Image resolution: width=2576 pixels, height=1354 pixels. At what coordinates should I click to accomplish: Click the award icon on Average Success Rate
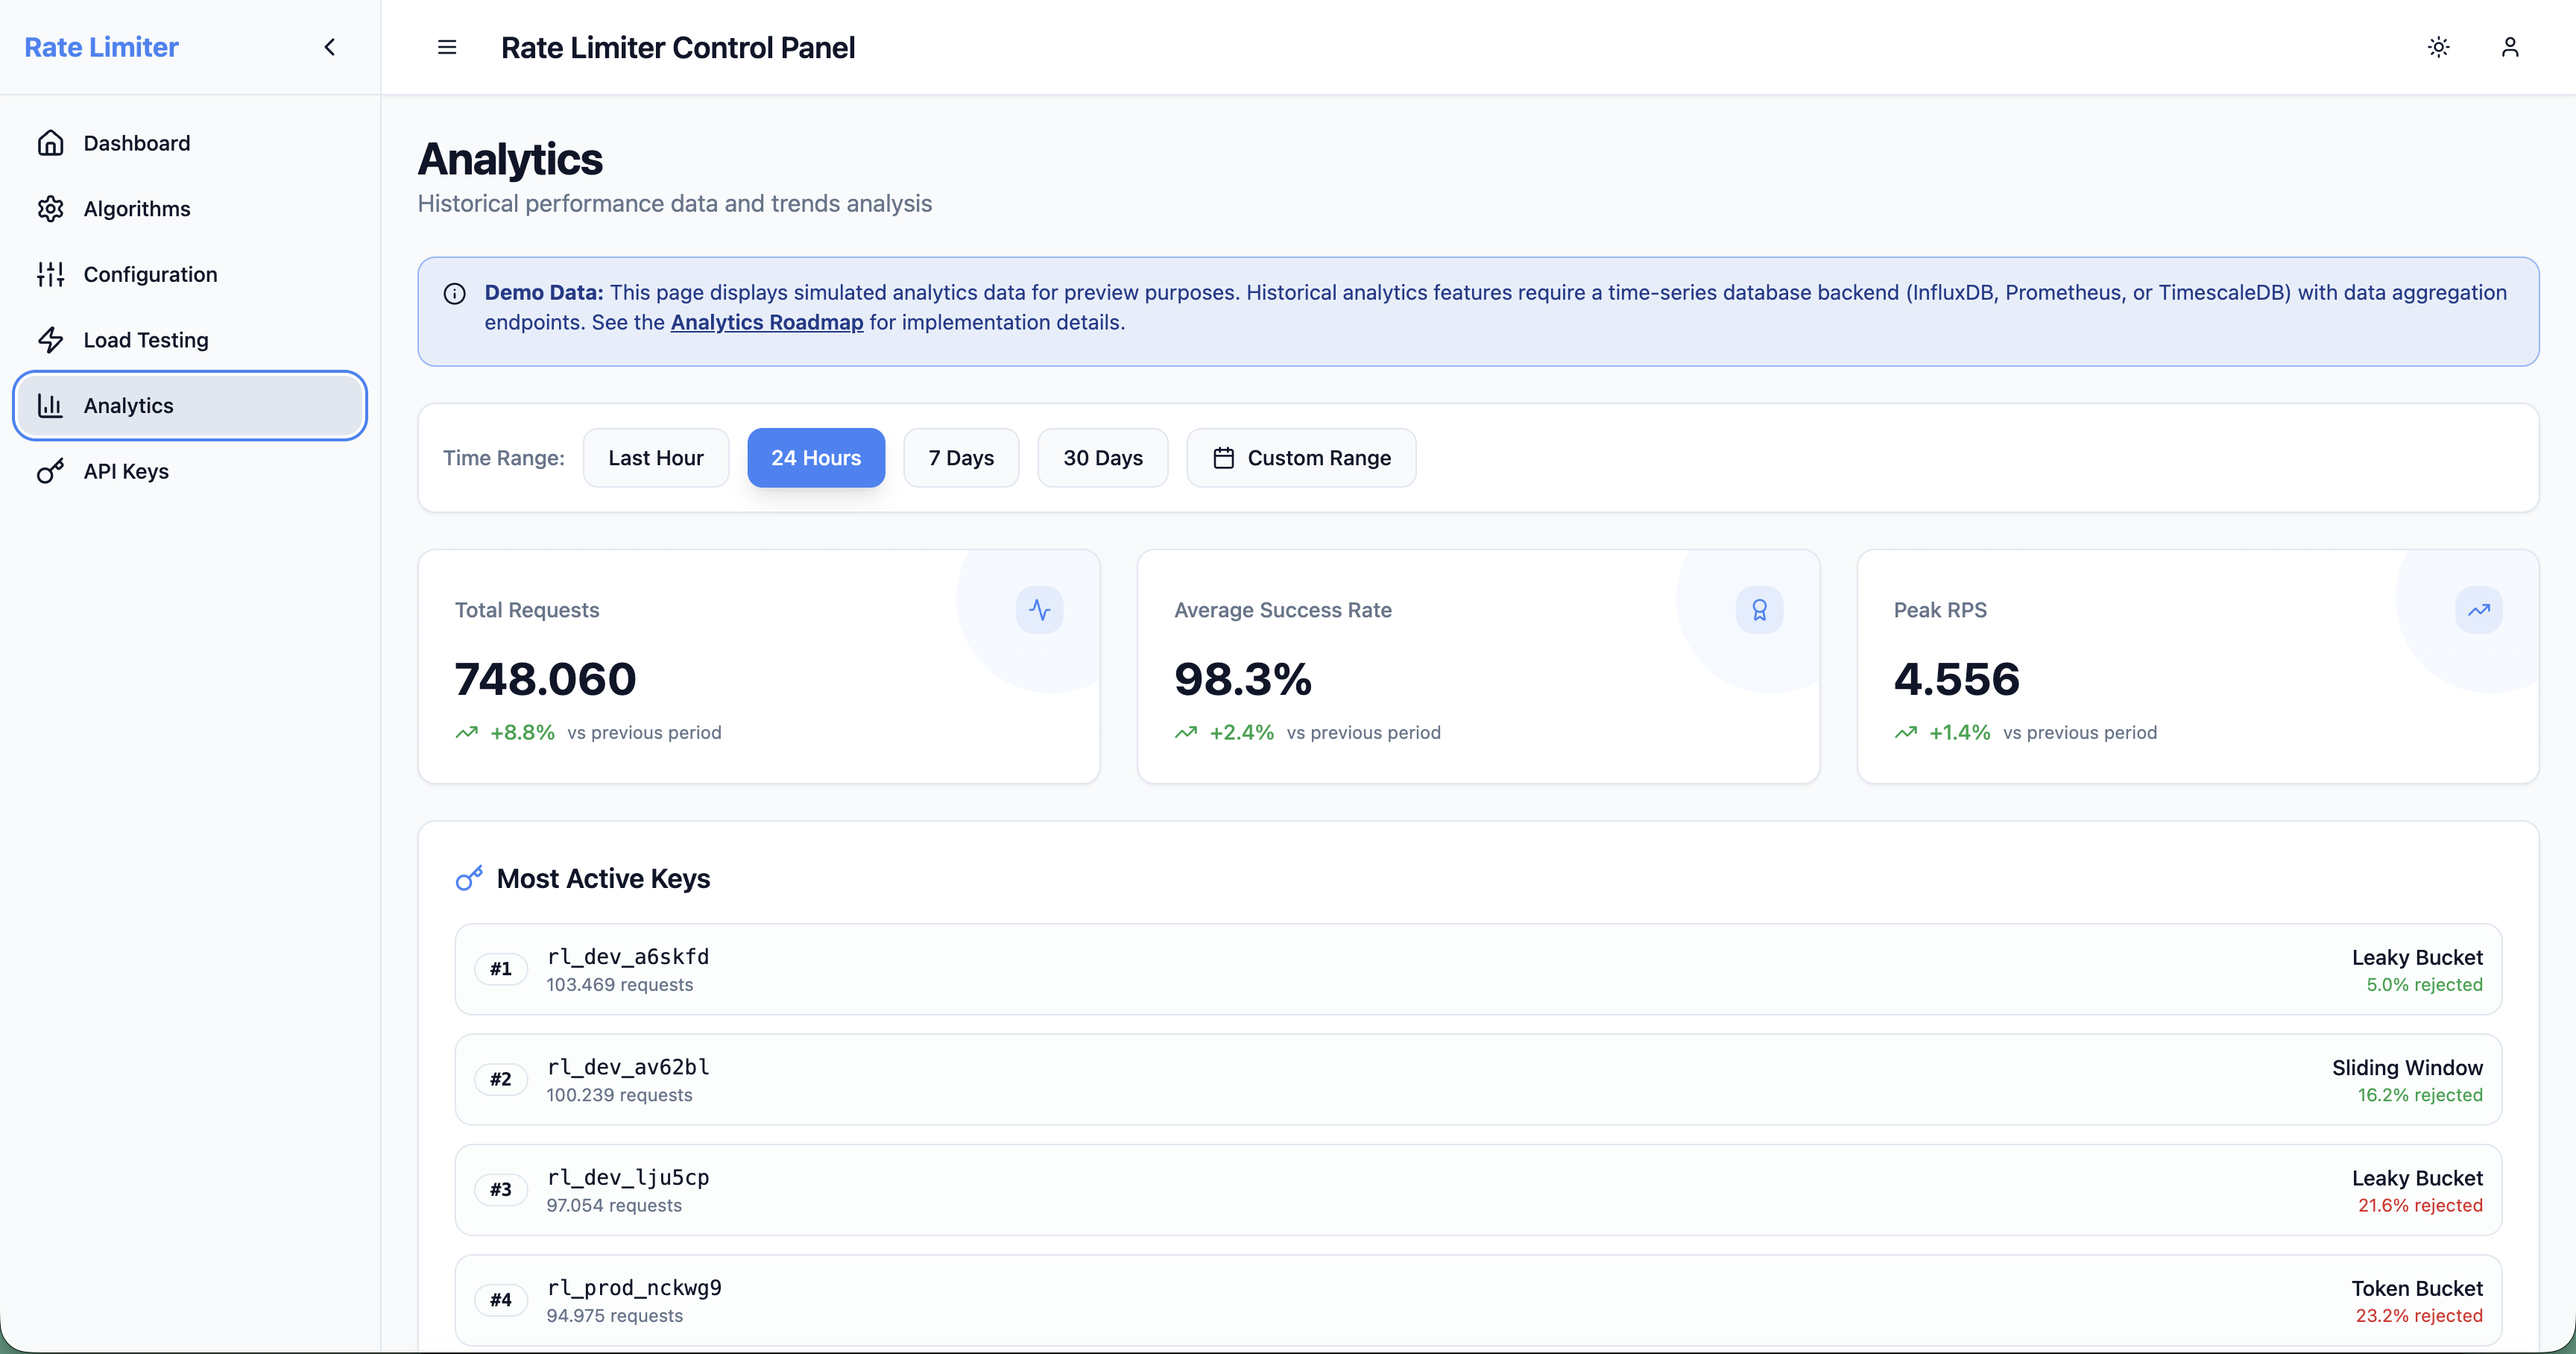point(1759,610)
